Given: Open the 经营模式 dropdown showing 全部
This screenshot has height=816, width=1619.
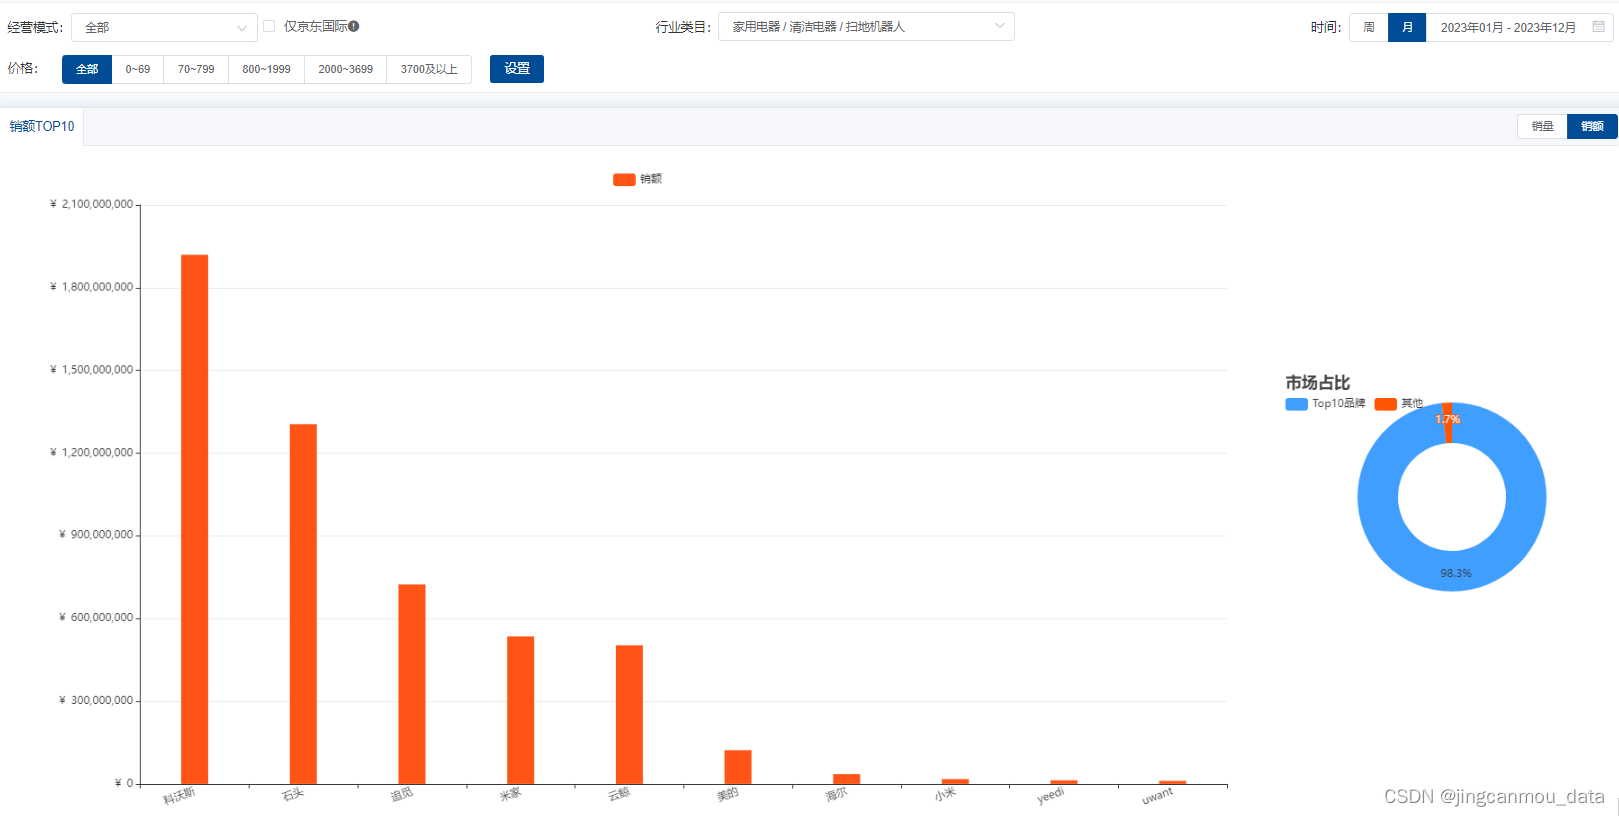Looking at the screenshot, I should 164,27.
